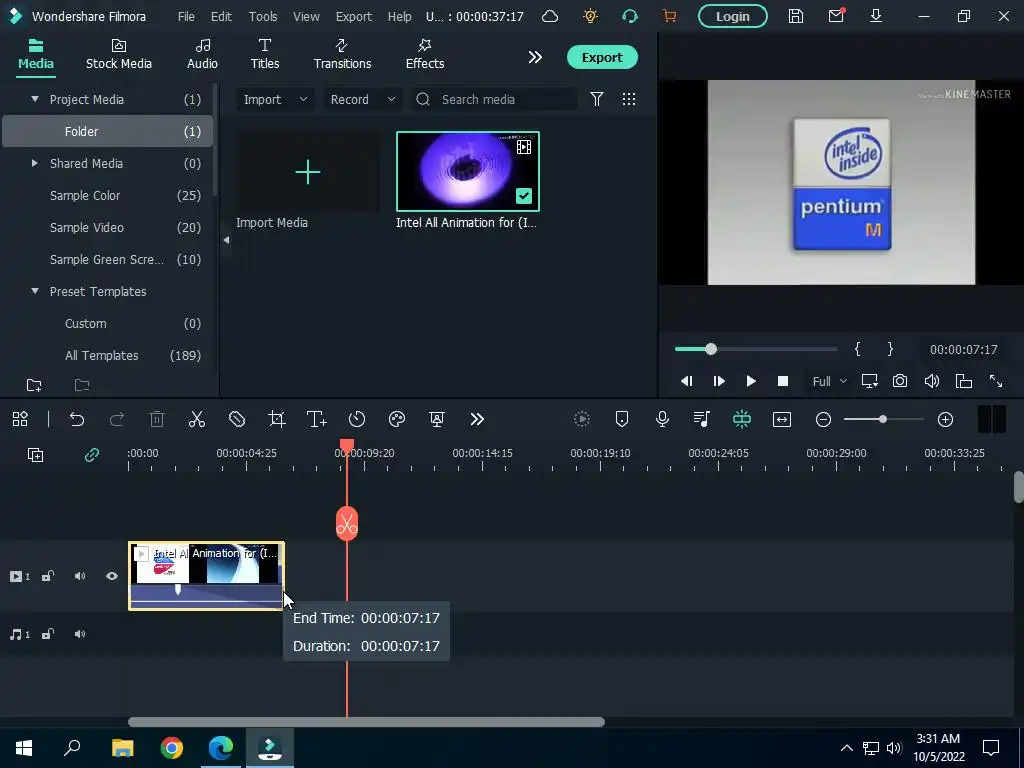Open the layout grid icon in timeline toolbar
The height and width of the screenshot is (768, 1024).
(x=20, y=419)
